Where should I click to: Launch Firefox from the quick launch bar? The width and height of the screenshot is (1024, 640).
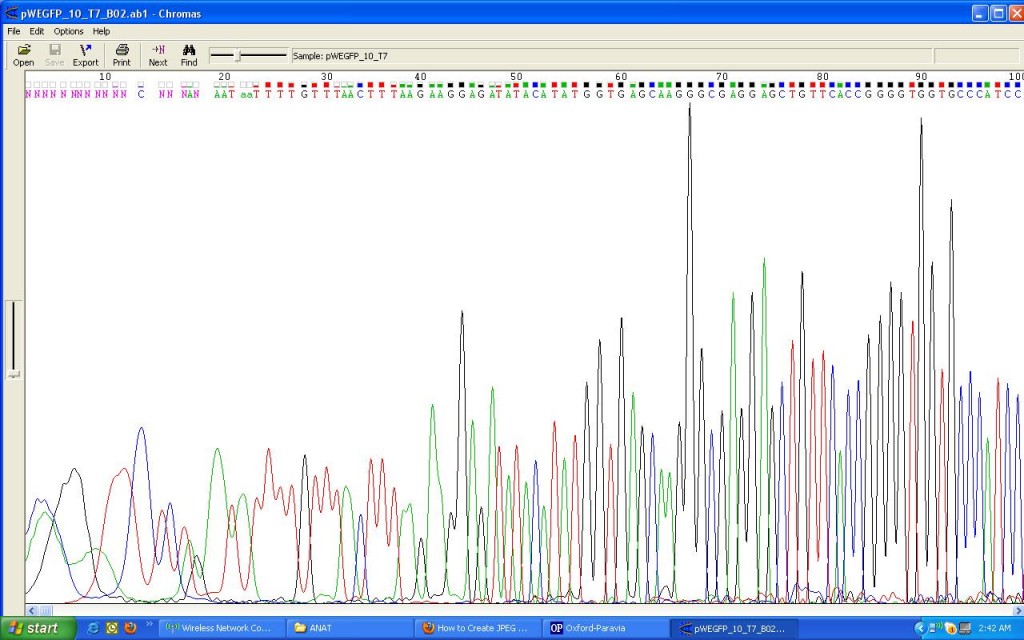[130, 628]
